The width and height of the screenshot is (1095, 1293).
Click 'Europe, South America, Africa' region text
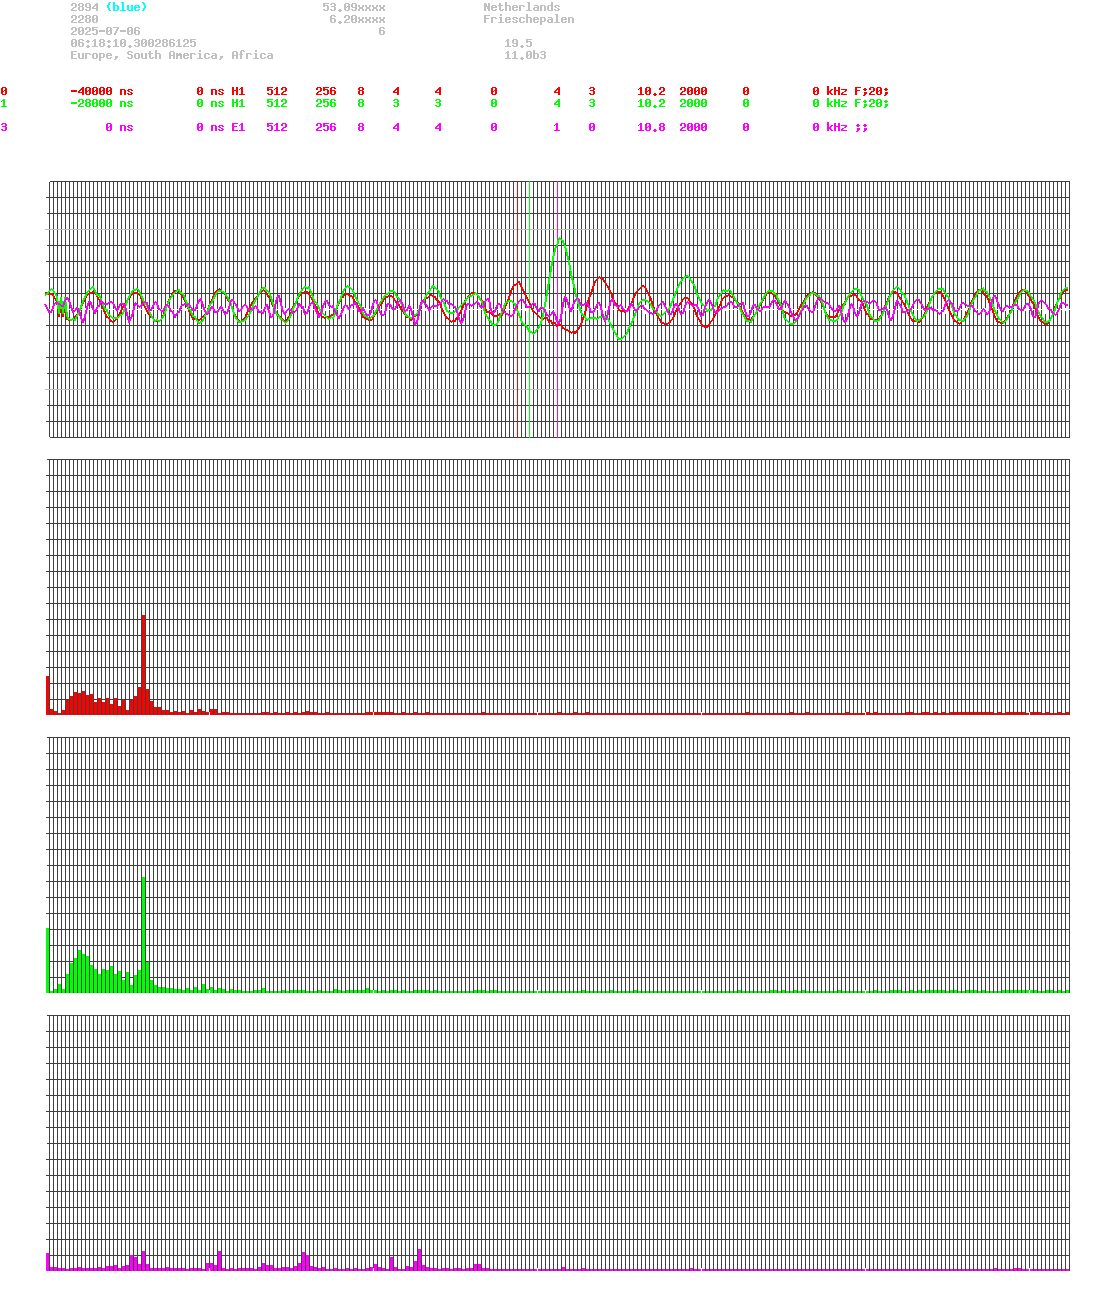pos(171,55)
